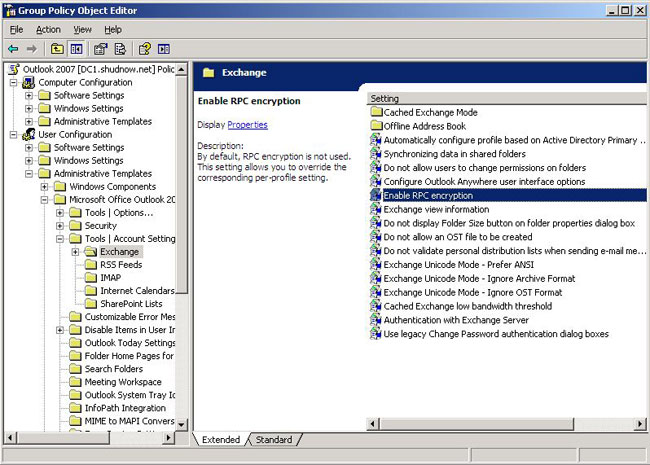Expand the Security folder in tree
The image size is (650, 465).
(62, 226)
